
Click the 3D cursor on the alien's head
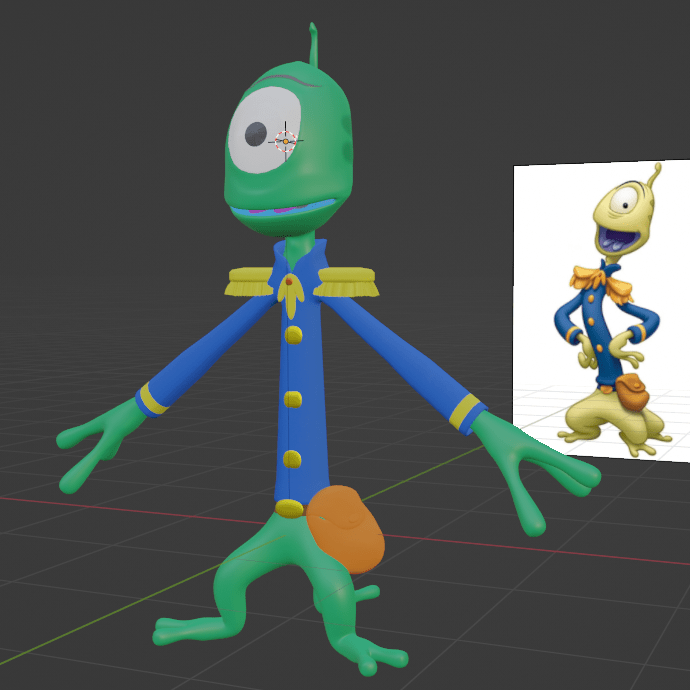[286, 141]
